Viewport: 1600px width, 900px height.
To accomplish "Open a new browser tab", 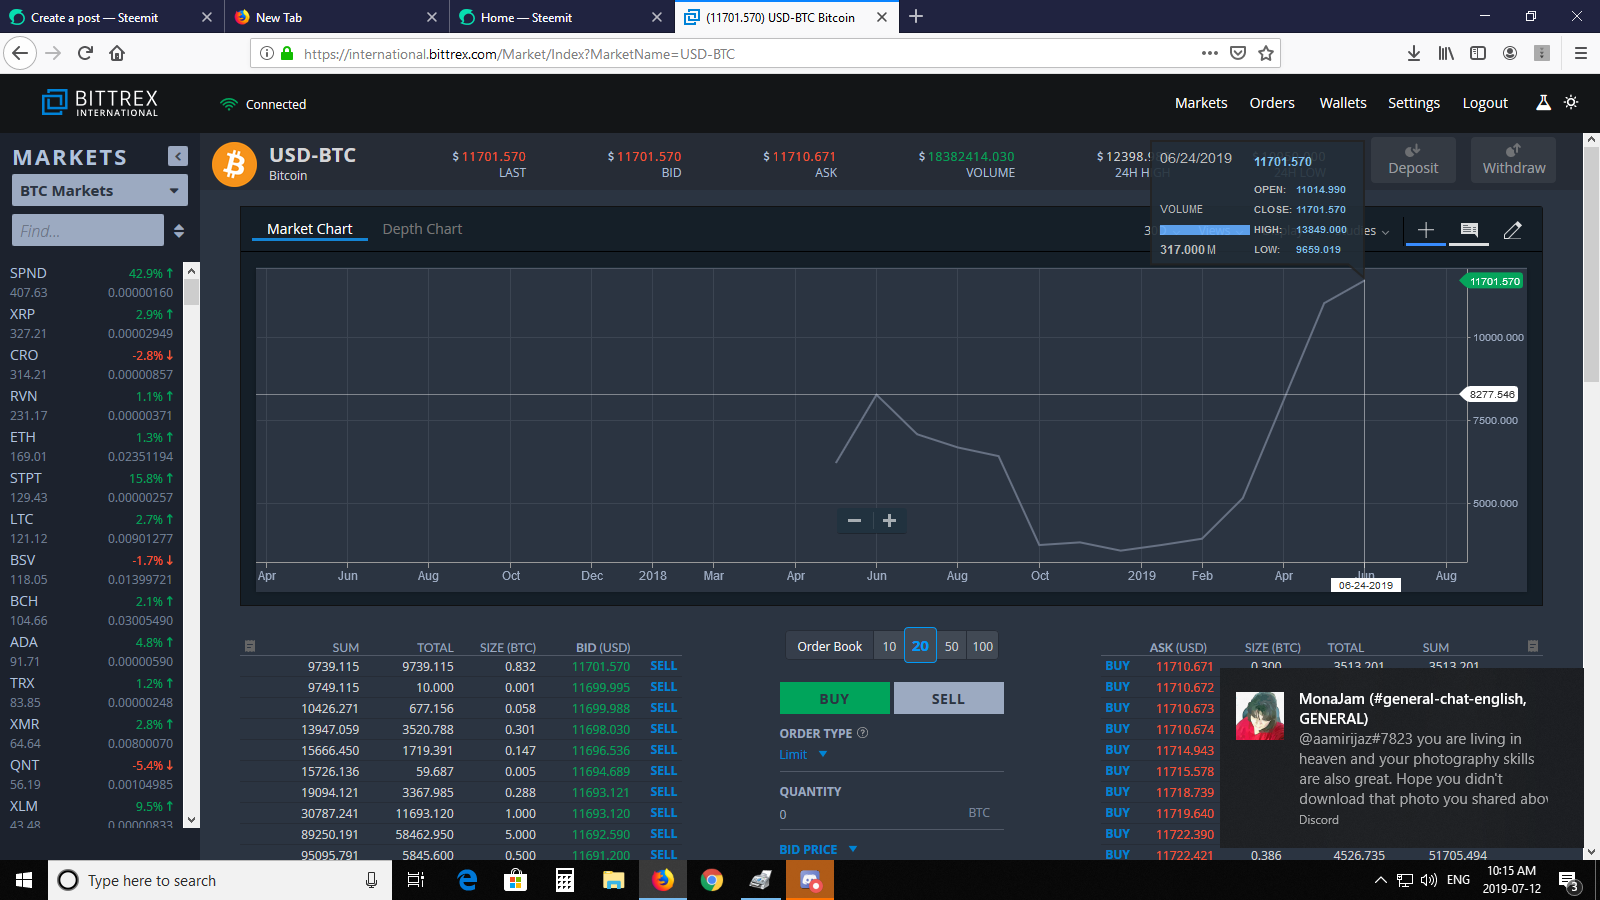I will (x=916, y=16).
